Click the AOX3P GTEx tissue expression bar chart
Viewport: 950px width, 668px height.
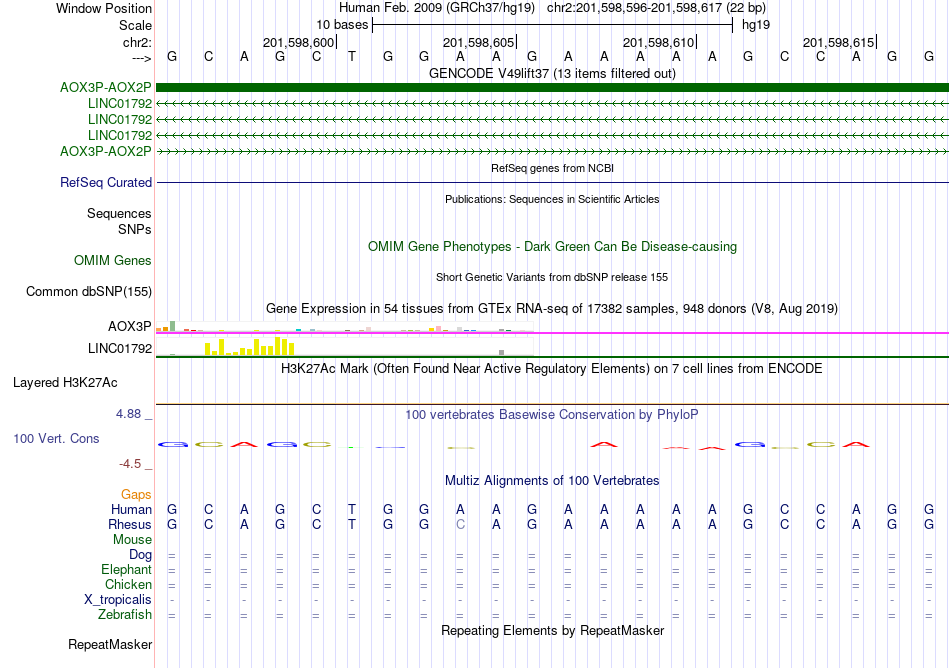tap(344, 327)
